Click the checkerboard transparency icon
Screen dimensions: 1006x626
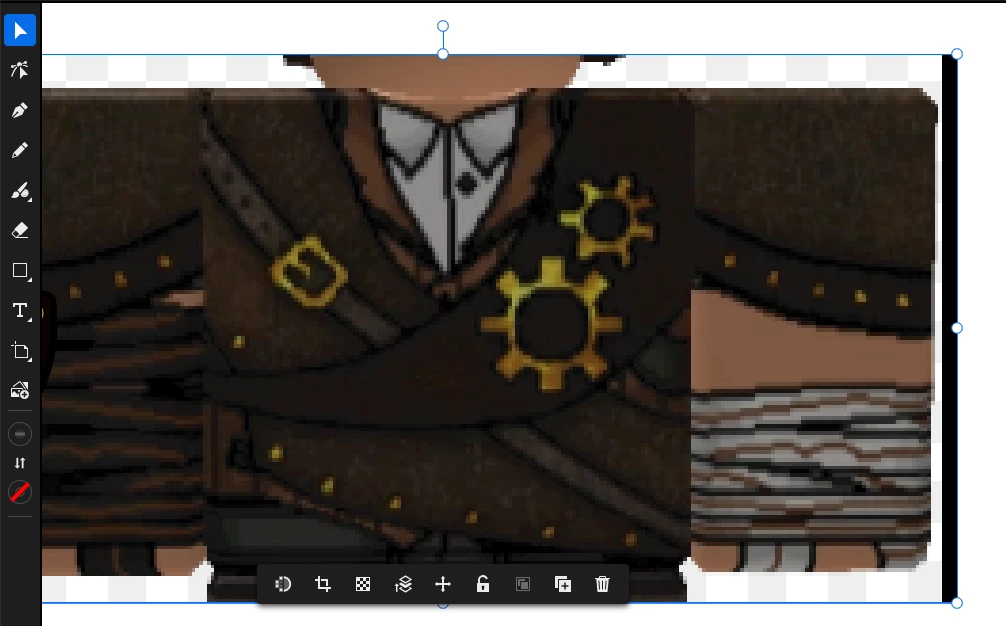click(x=363, y=584)
